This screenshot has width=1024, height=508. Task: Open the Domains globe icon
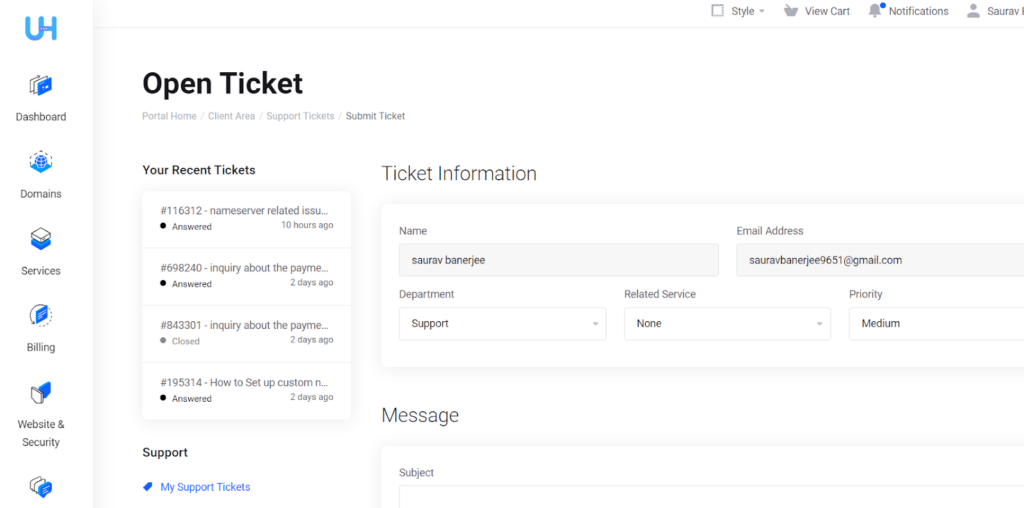tap(41, 161)
